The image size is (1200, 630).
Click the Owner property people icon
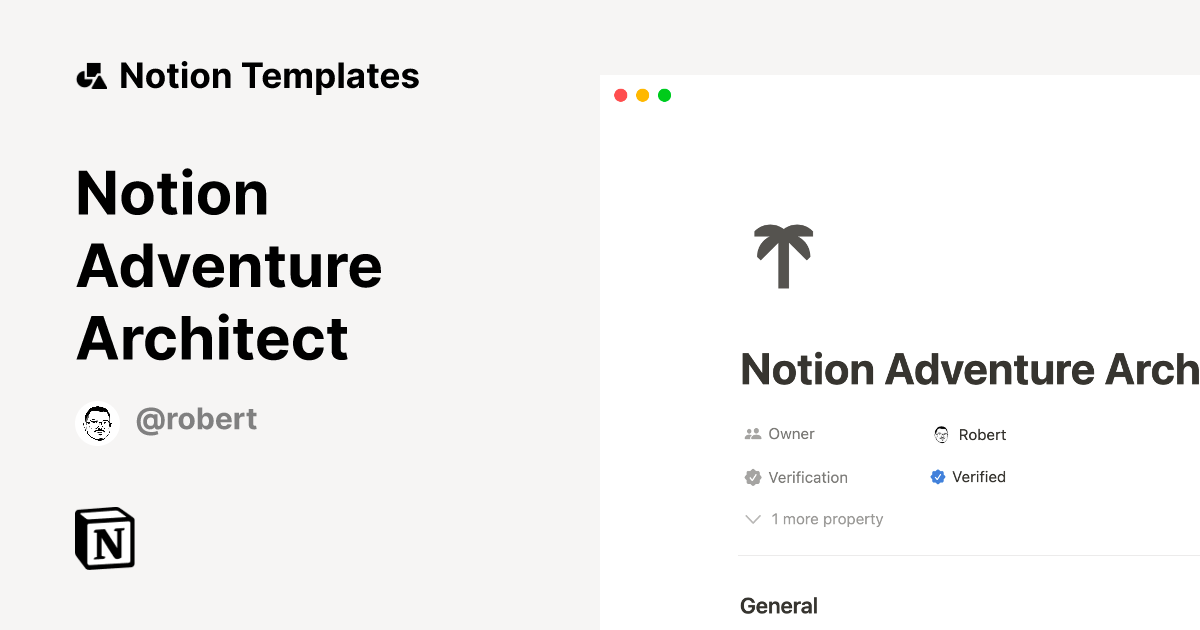751,433
